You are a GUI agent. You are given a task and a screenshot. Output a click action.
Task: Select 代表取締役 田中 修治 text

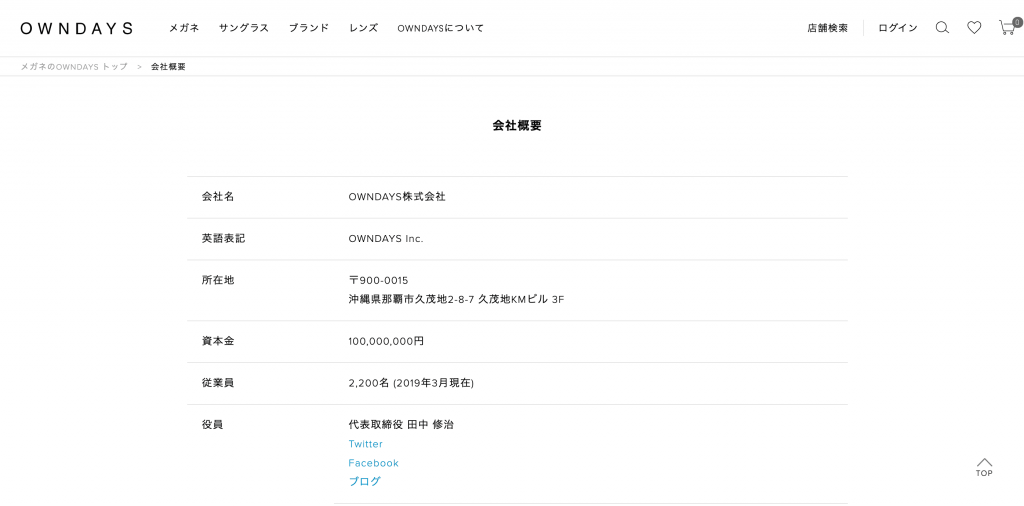pos(401,424)
